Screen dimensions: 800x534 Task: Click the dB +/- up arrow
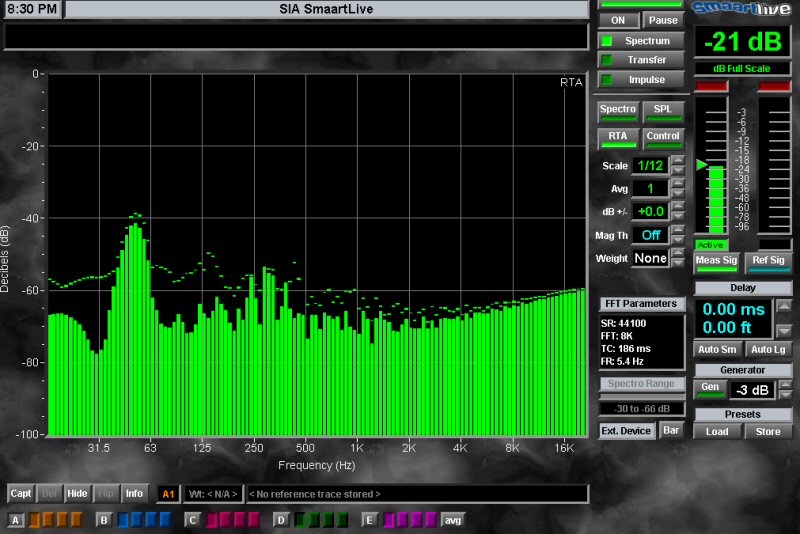[678, 206]
